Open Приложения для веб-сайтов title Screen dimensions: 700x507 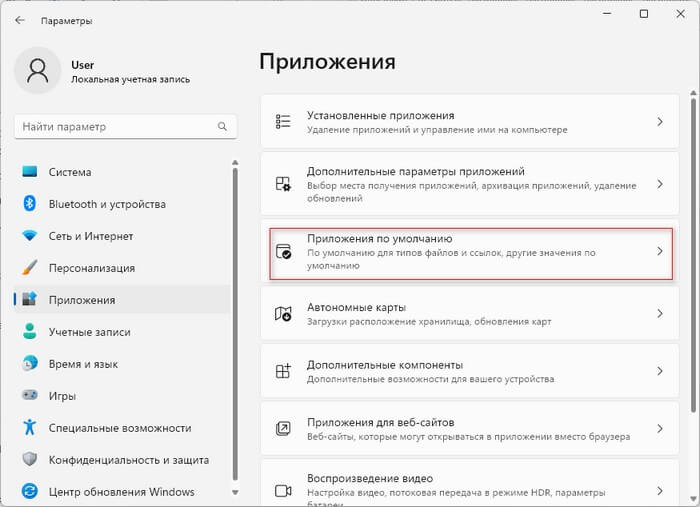[381, 422]
